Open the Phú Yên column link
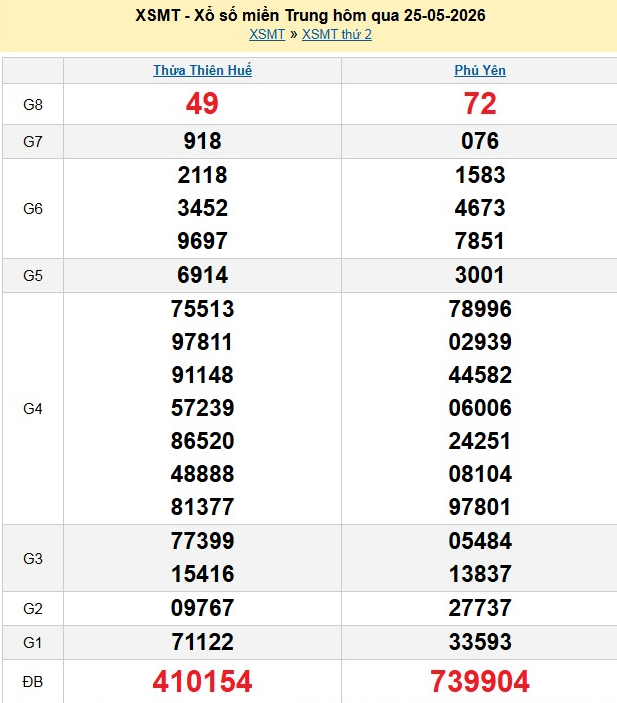This screenshot has height=703, width=617. pyautogui.click(x=480, y=70)
